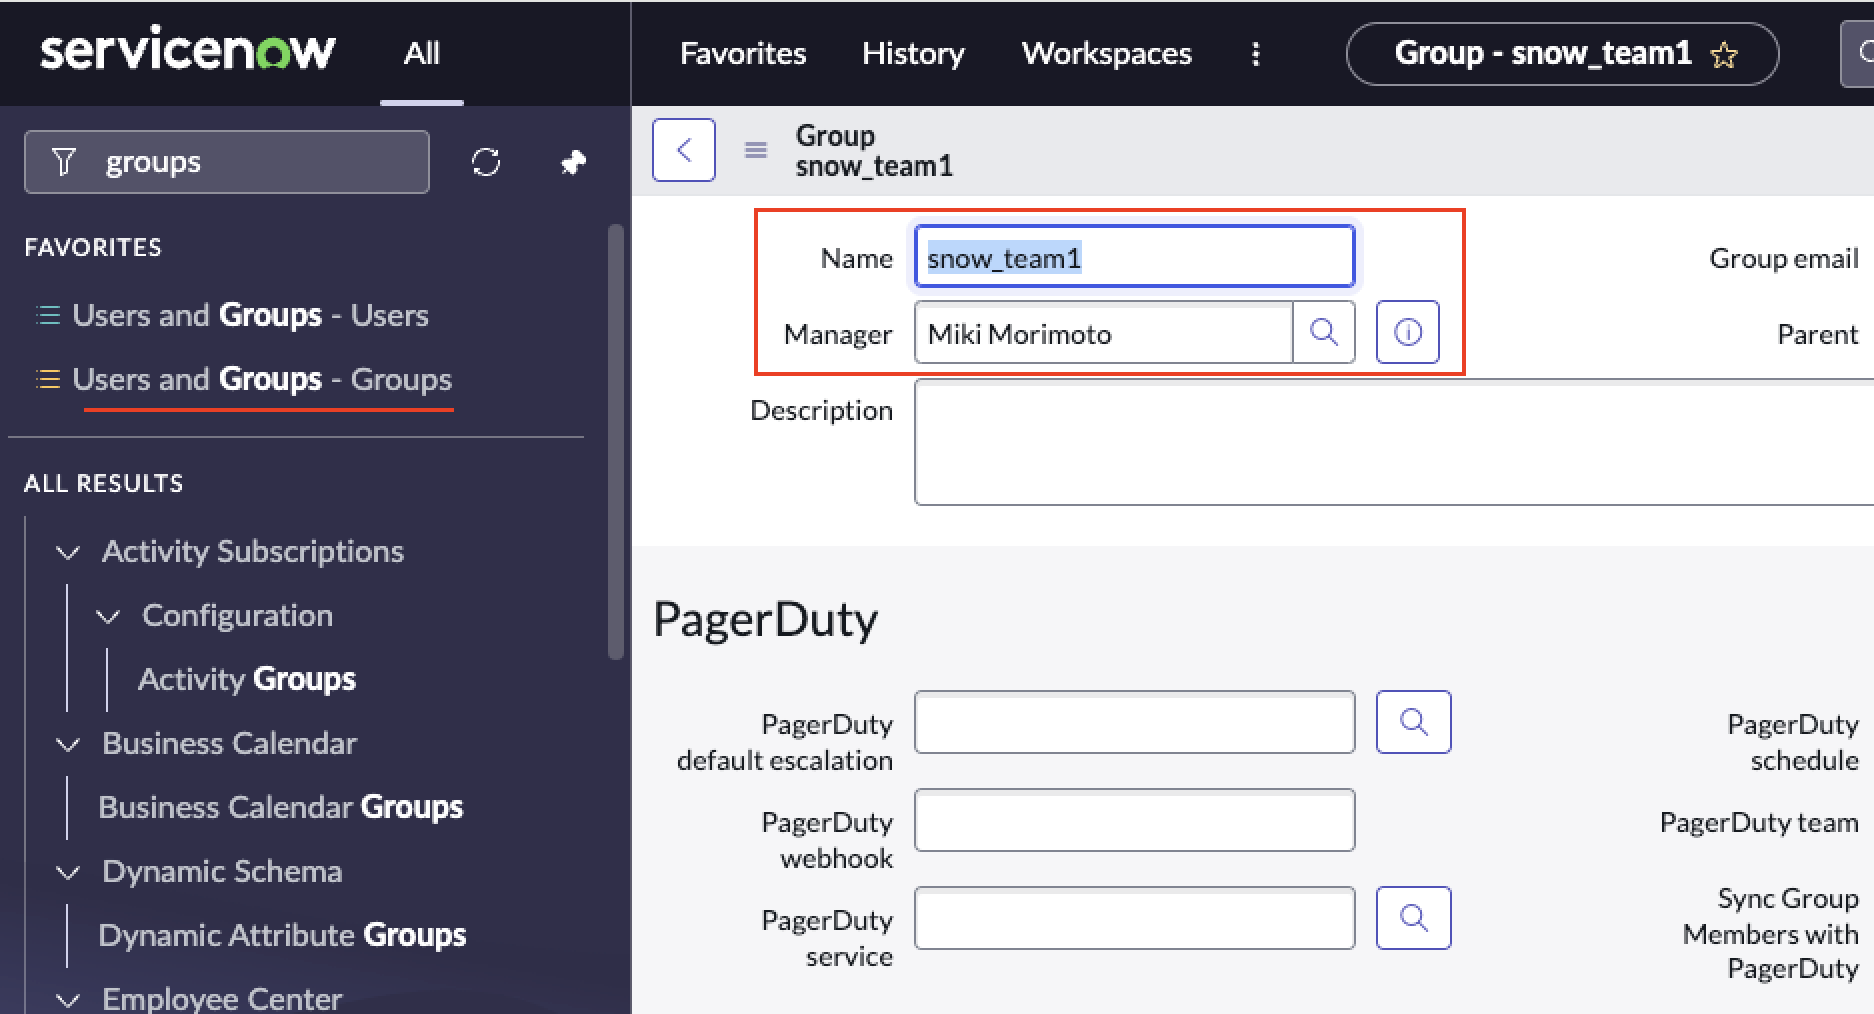Go back using the back arrow
1874x1014 pixels.
684,149
